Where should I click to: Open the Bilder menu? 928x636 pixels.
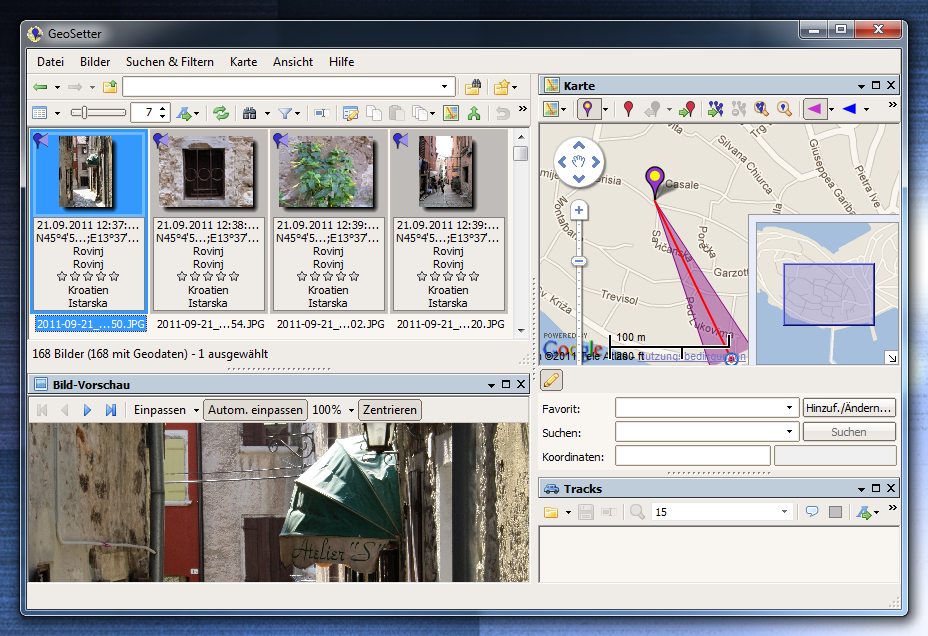point(95,62)
